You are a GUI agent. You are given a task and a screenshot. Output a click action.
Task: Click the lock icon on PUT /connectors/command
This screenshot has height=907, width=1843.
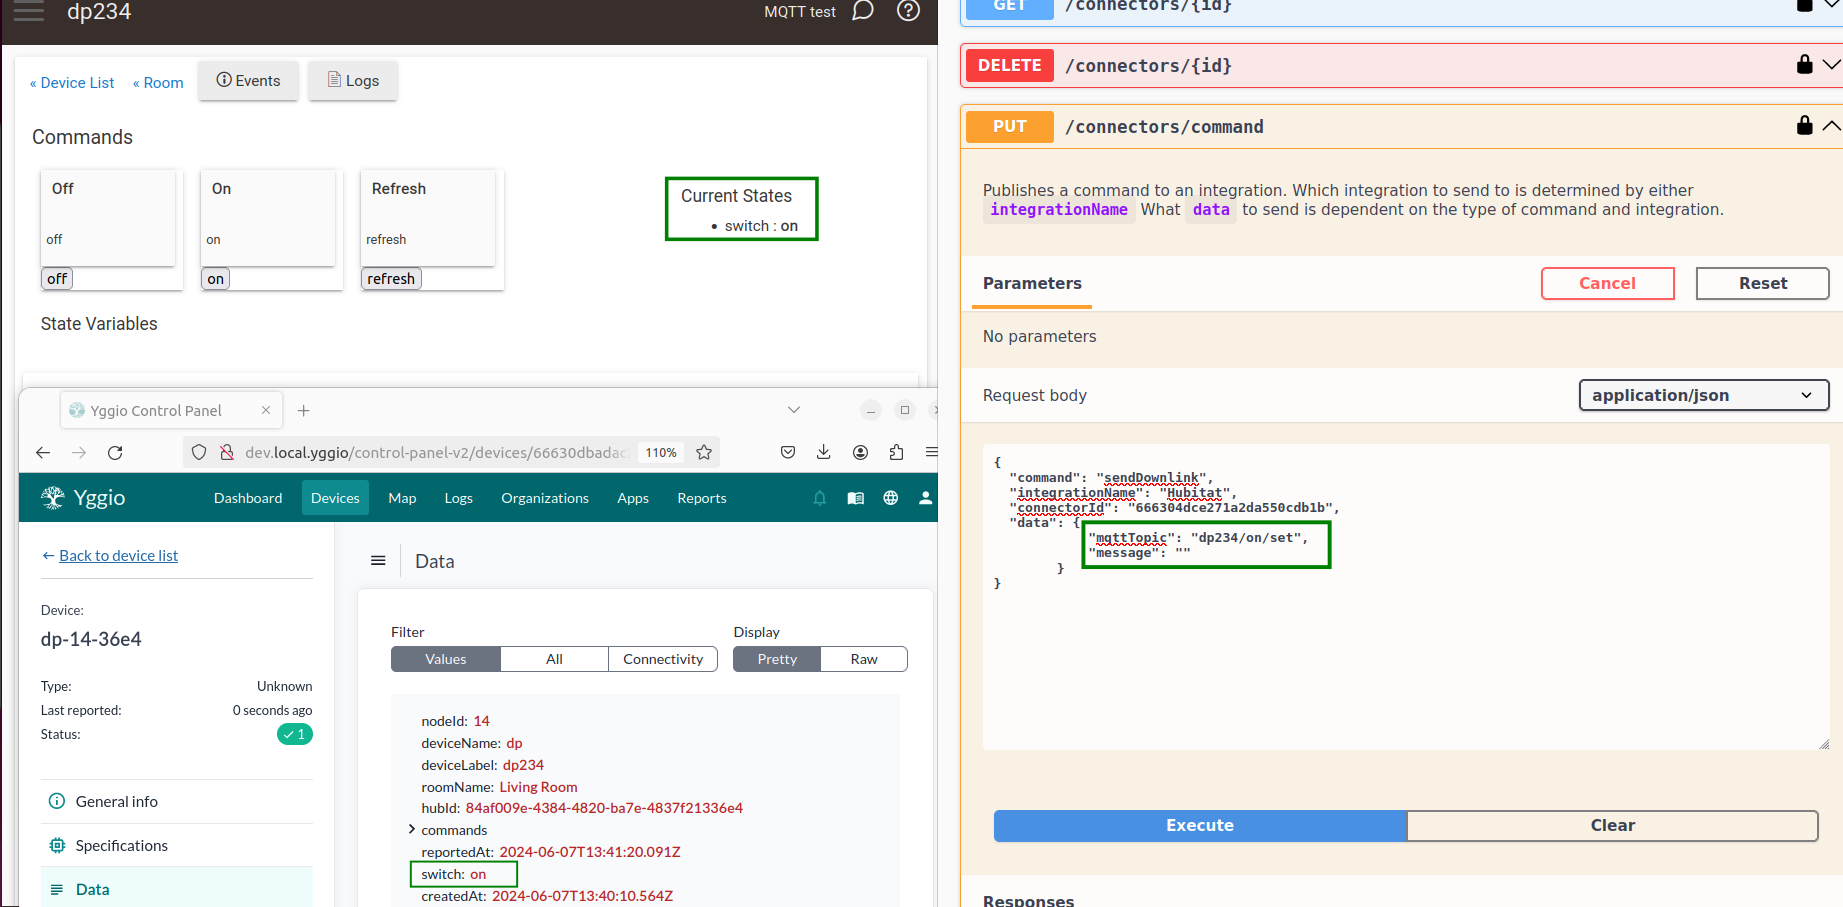pyautogui.click(x=1804, y=126)
